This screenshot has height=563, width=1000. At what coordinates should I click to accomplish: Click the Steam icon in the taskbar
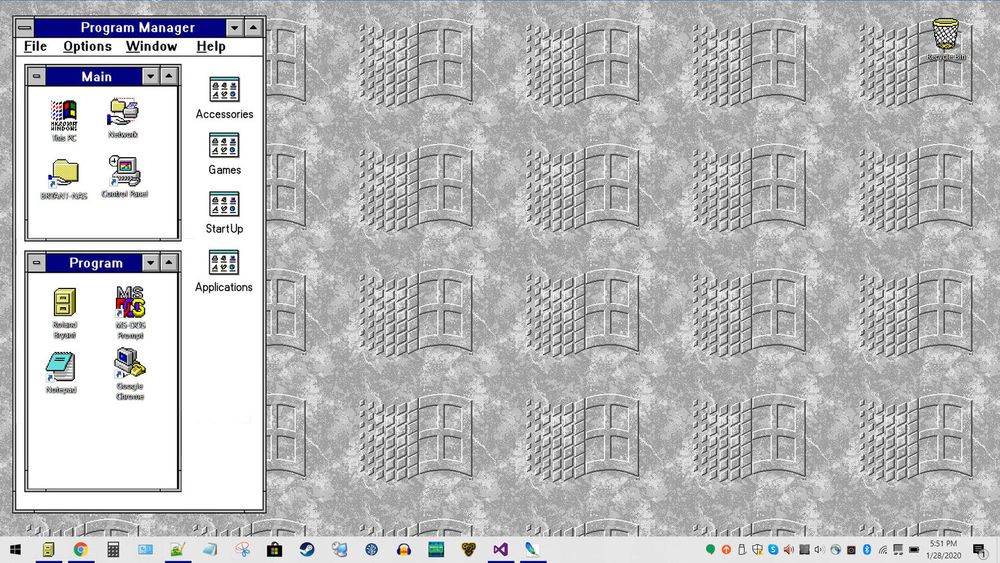(x=307, y=550)
